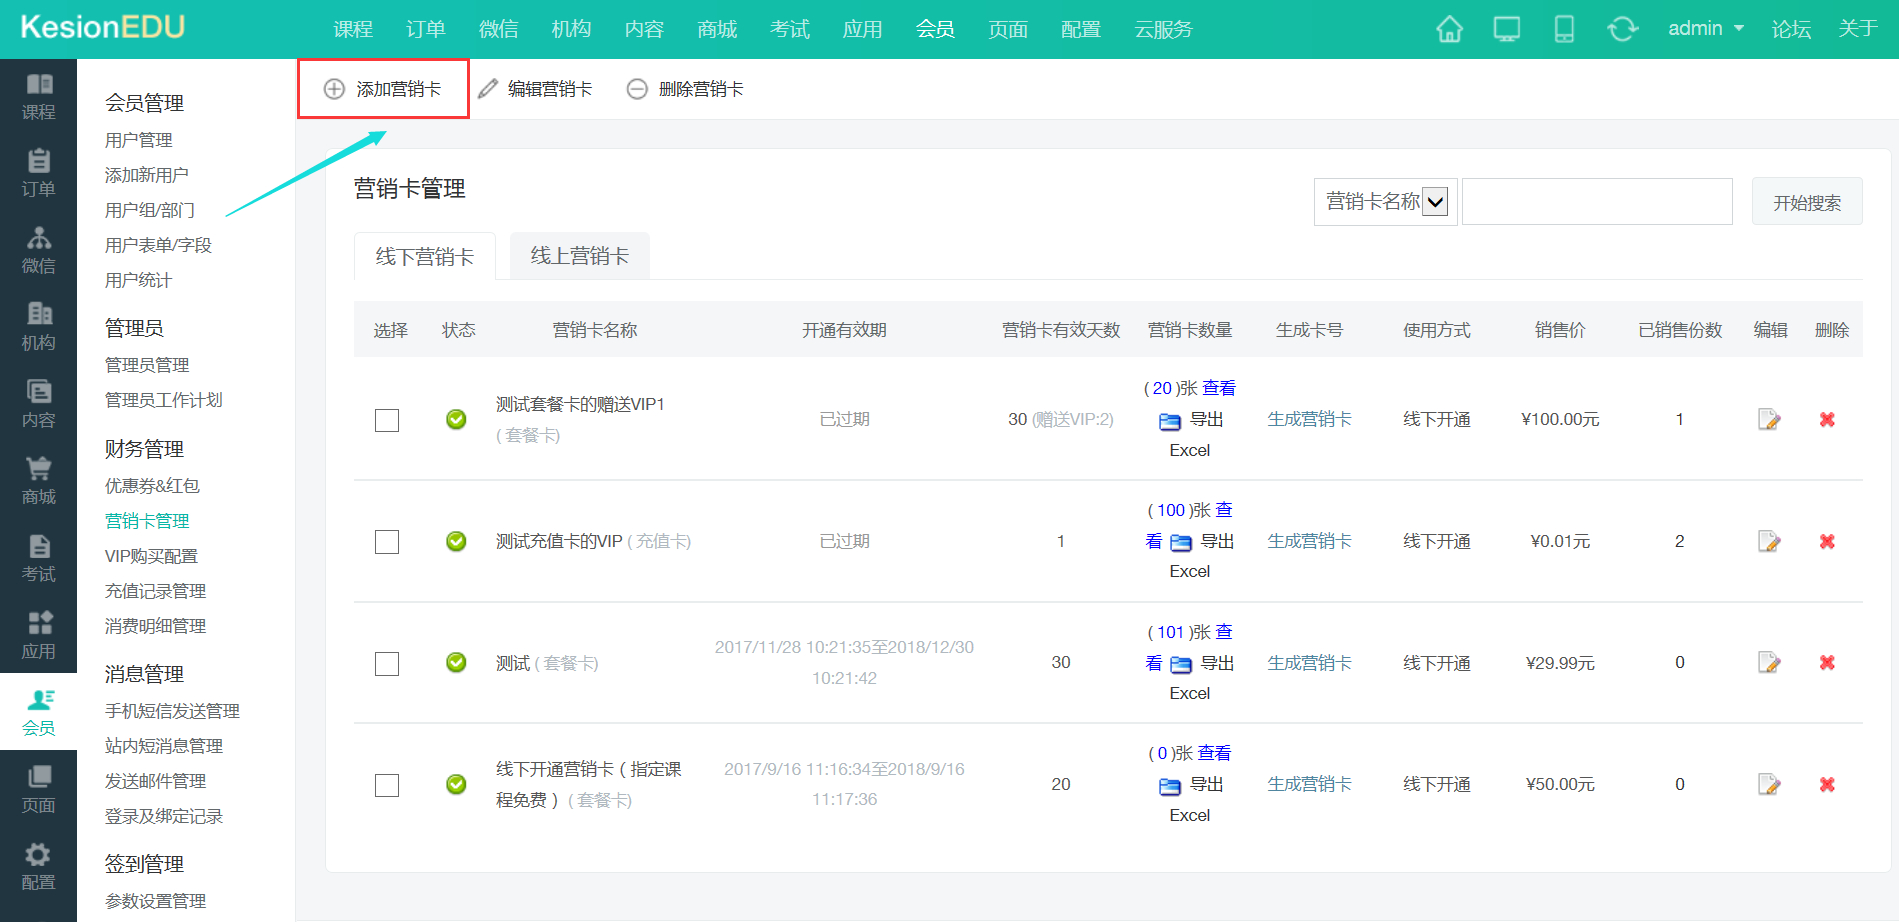Switch to the 线上营销卡 tab
1899x922 pixels.
pos(579,256)
